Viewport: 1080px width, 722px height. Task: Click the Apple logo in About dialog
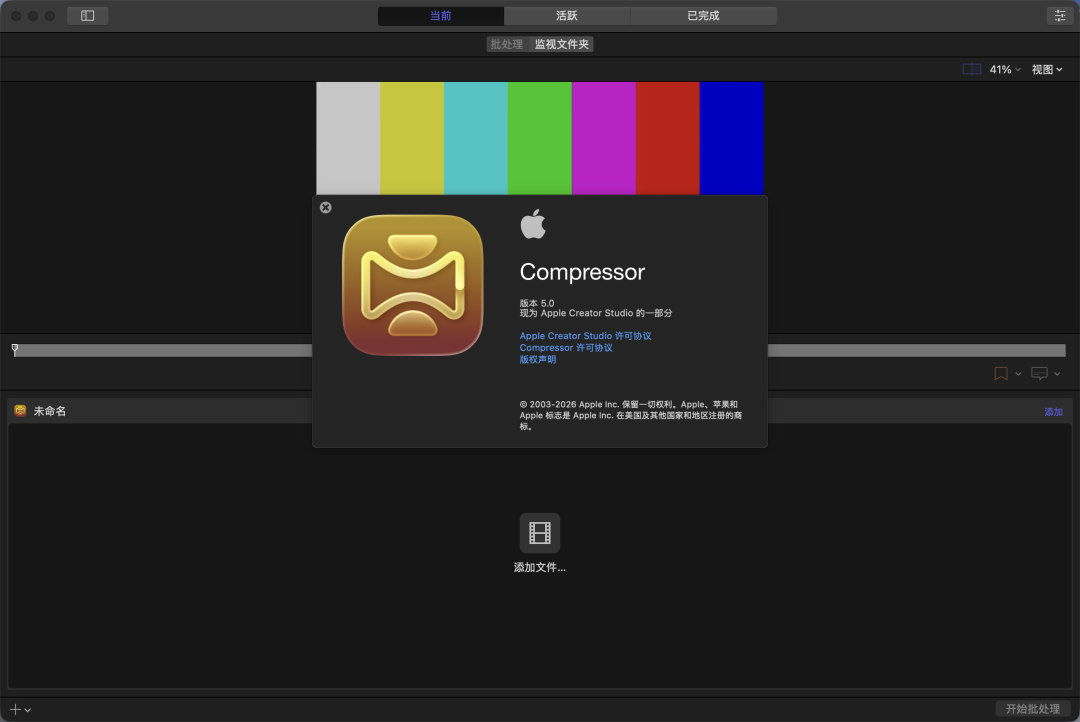click(x=533, y=224)
